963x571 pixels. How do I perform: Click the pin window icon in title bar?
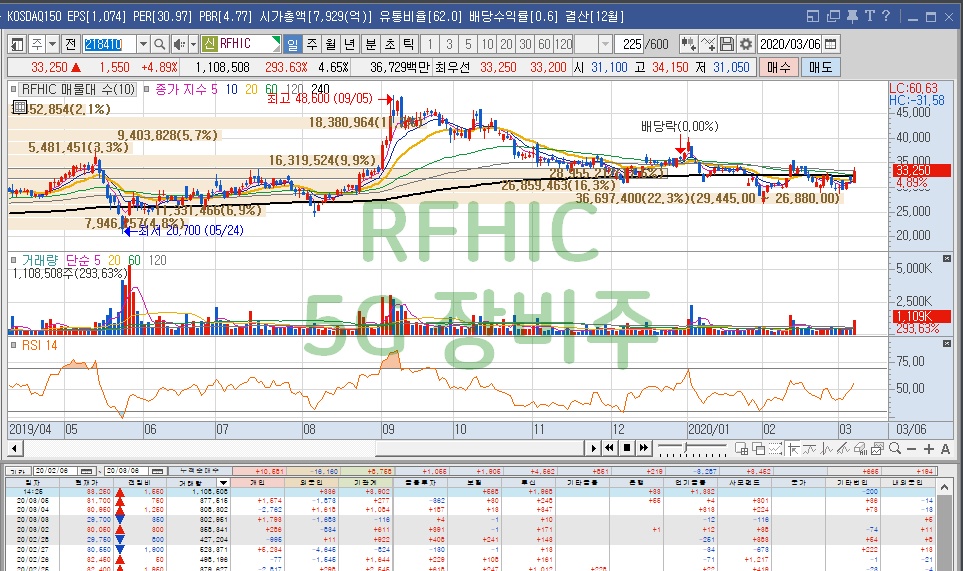pyautogui.click(x=852, y=17)
